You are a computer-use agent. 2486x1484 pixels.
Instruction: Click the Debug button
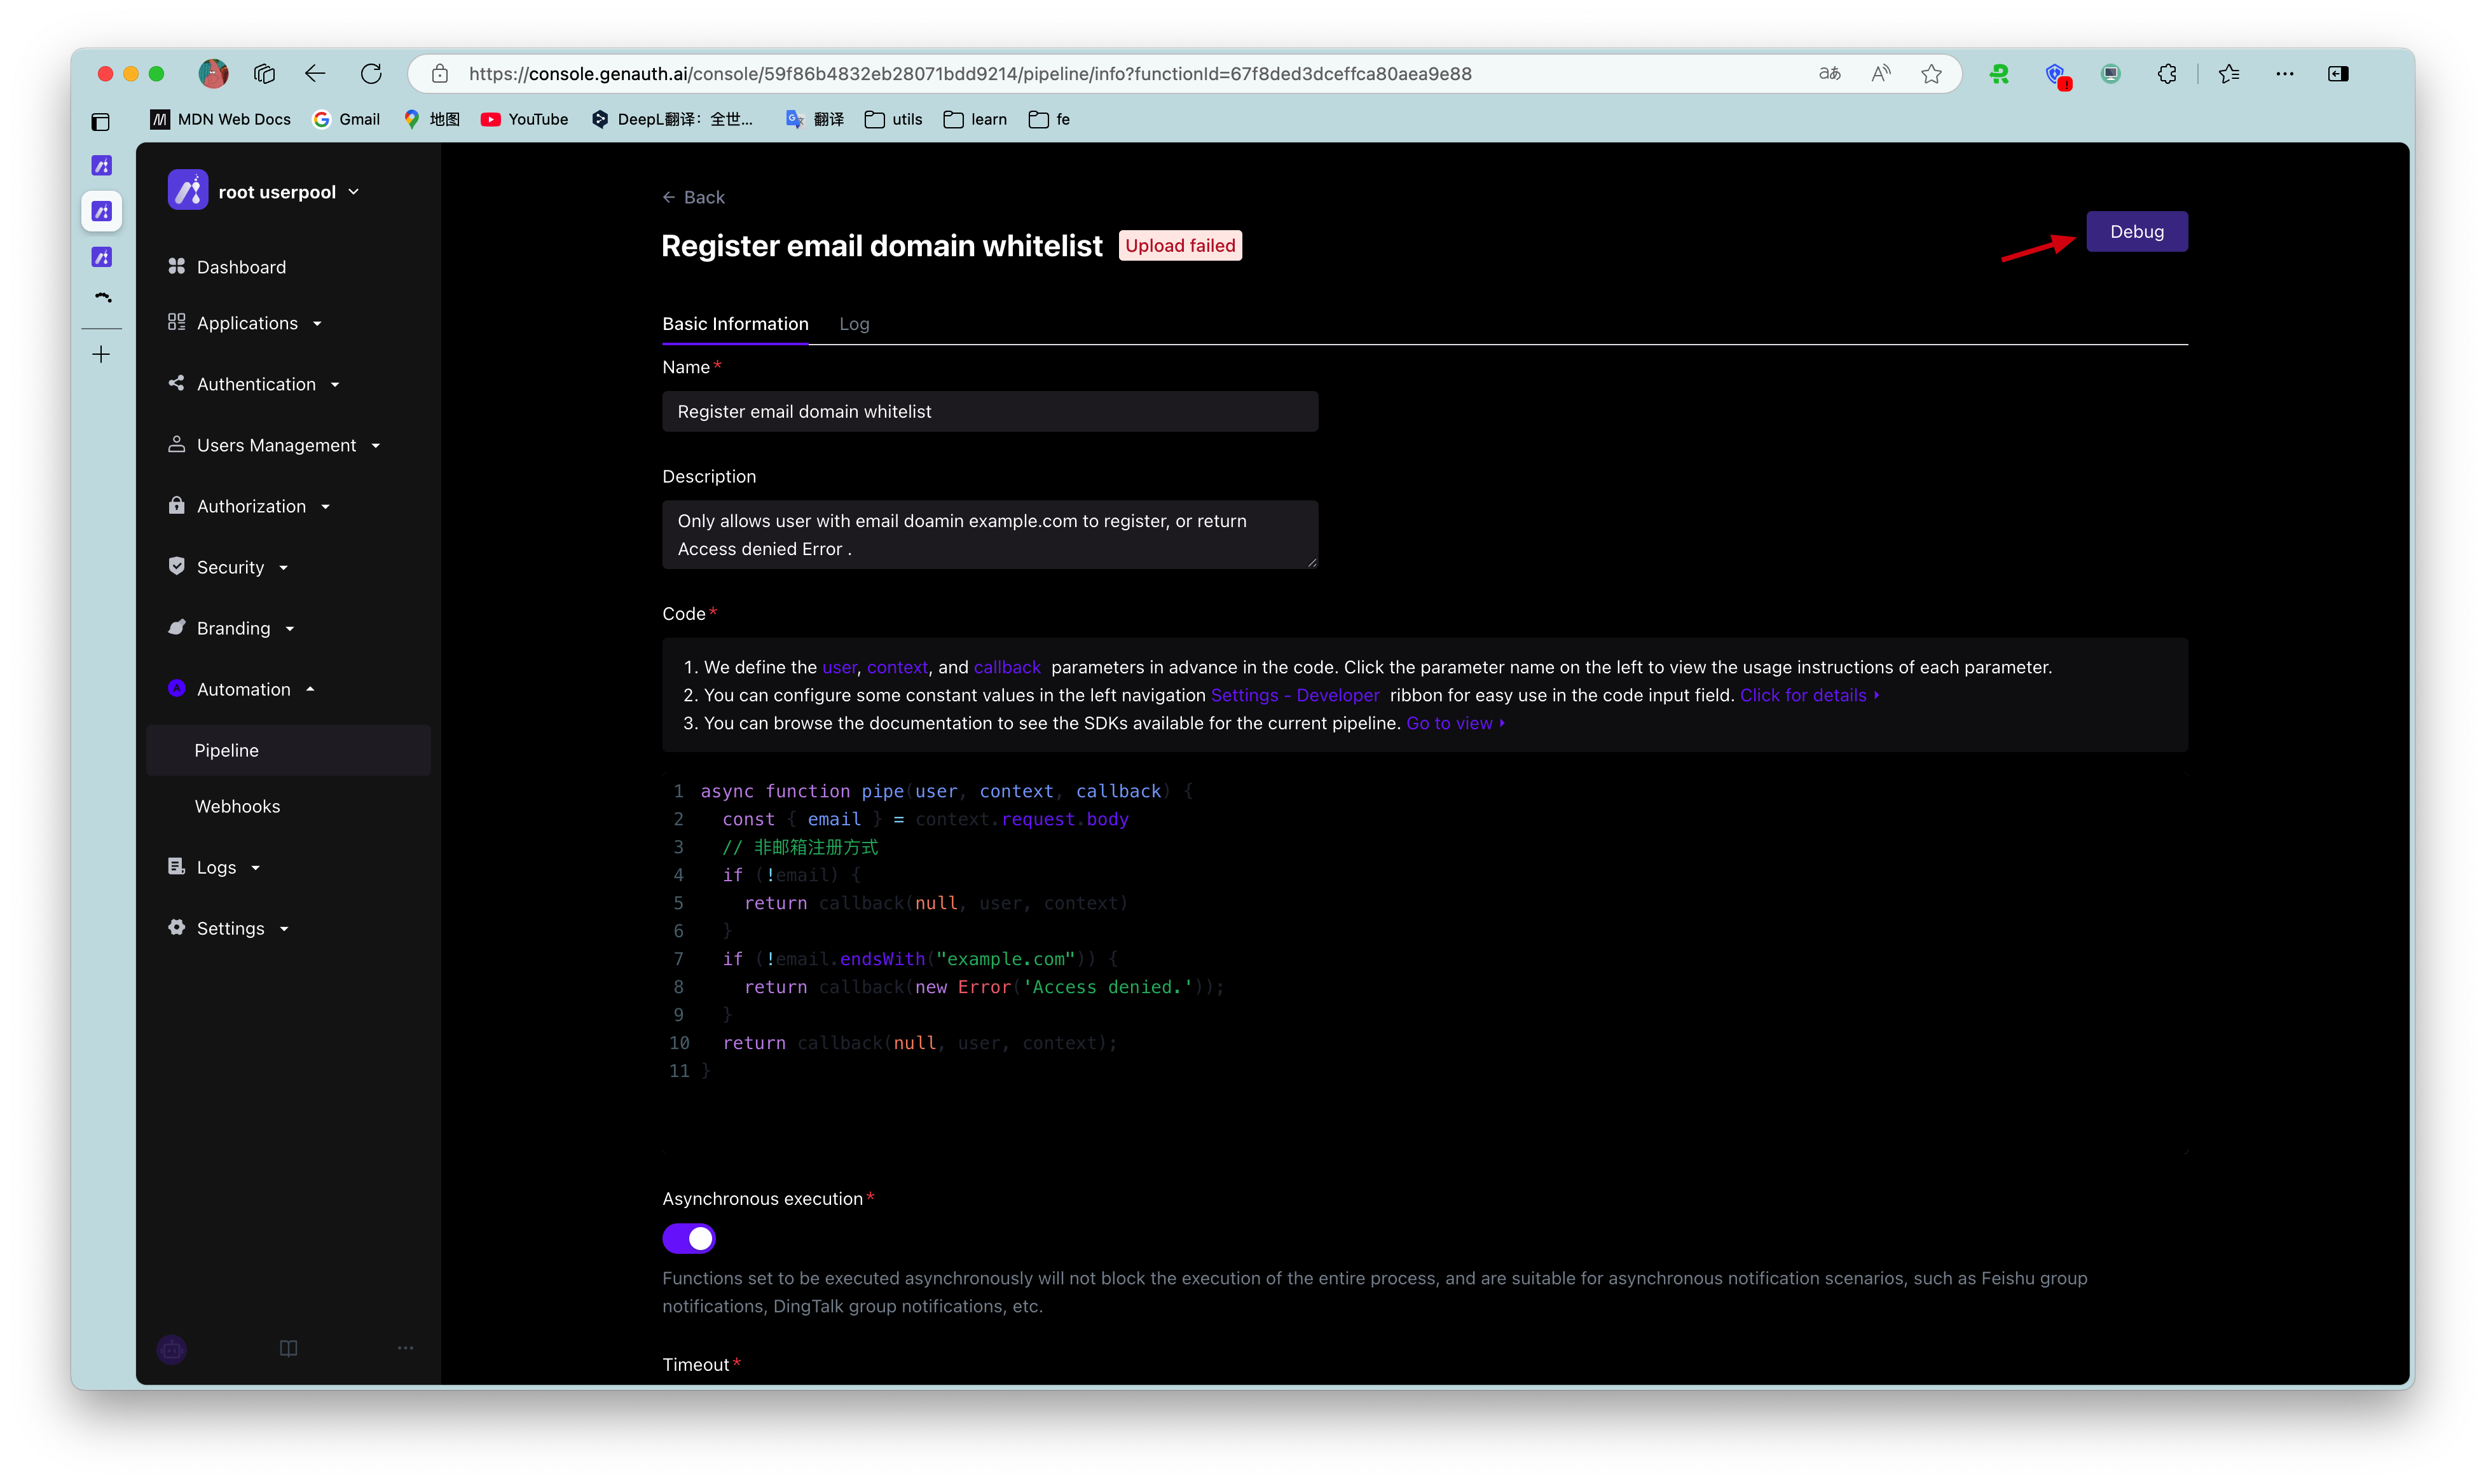pos(2136,231)
